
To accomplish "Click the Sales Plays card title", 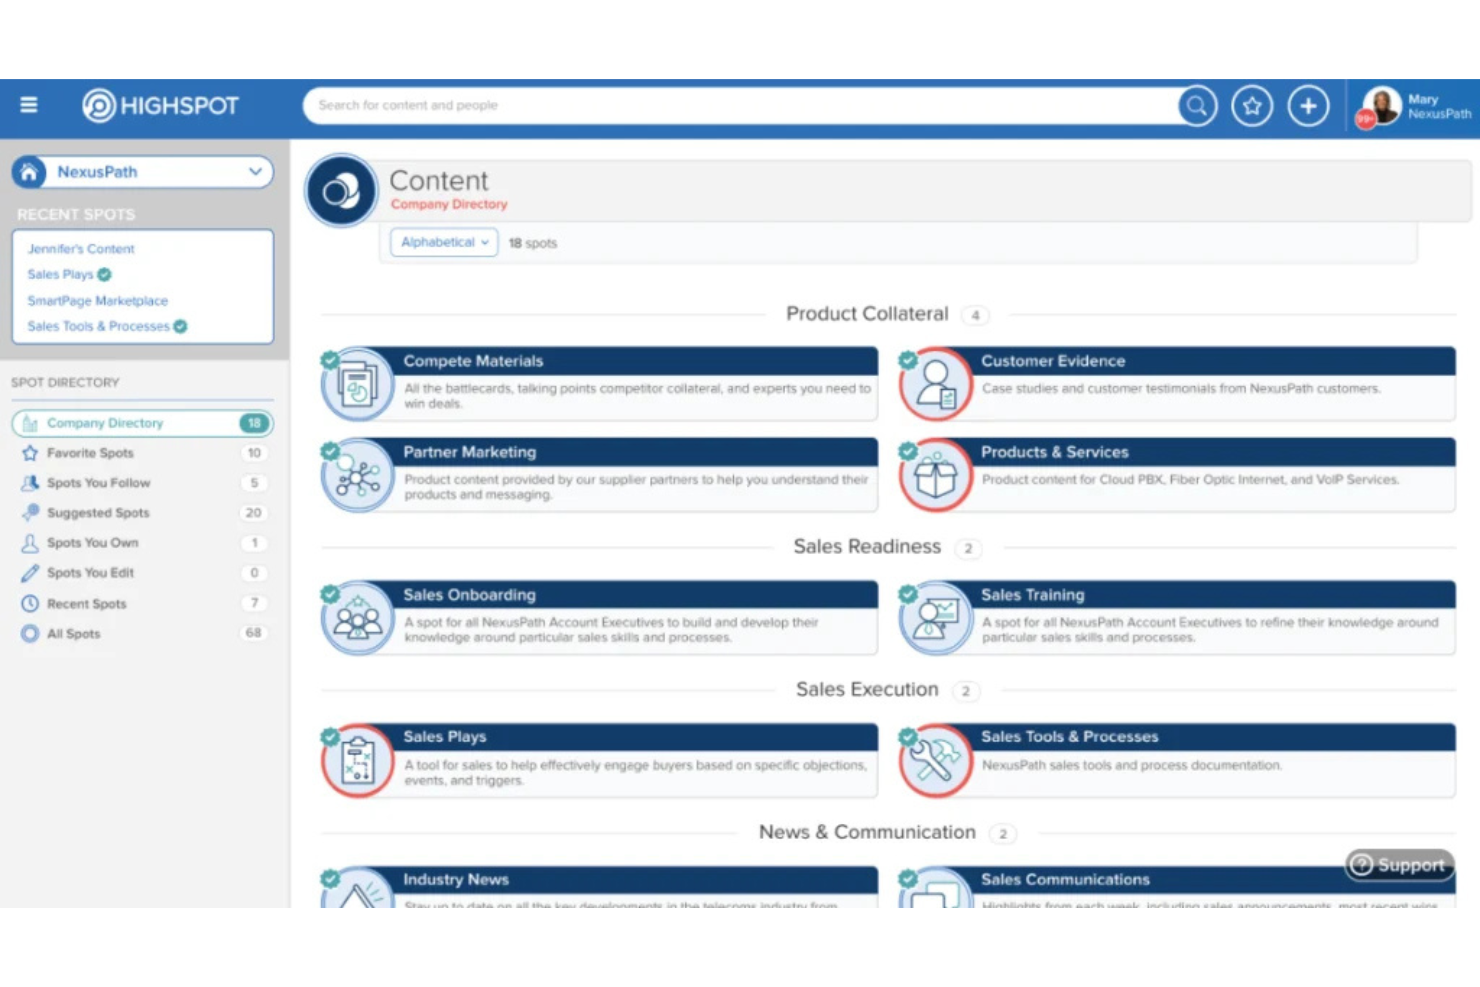I will click(445, 737).
